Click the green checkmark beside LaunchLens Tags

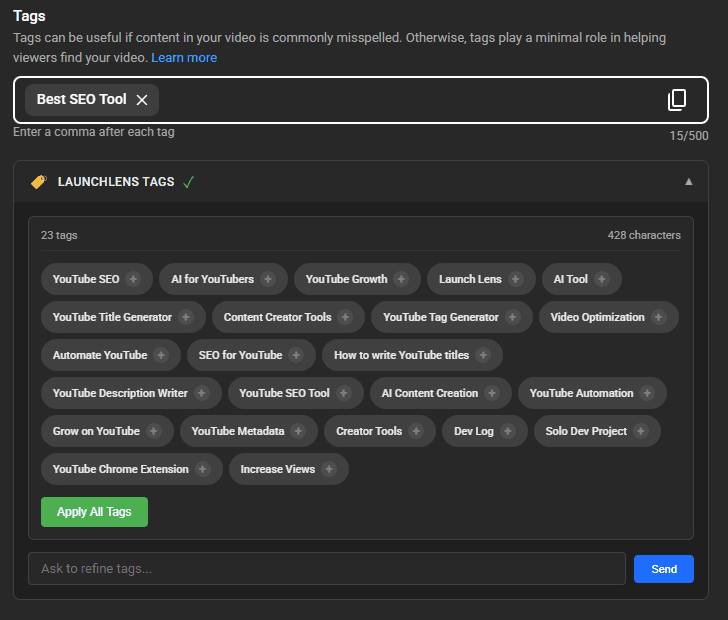tap(188, 182)
